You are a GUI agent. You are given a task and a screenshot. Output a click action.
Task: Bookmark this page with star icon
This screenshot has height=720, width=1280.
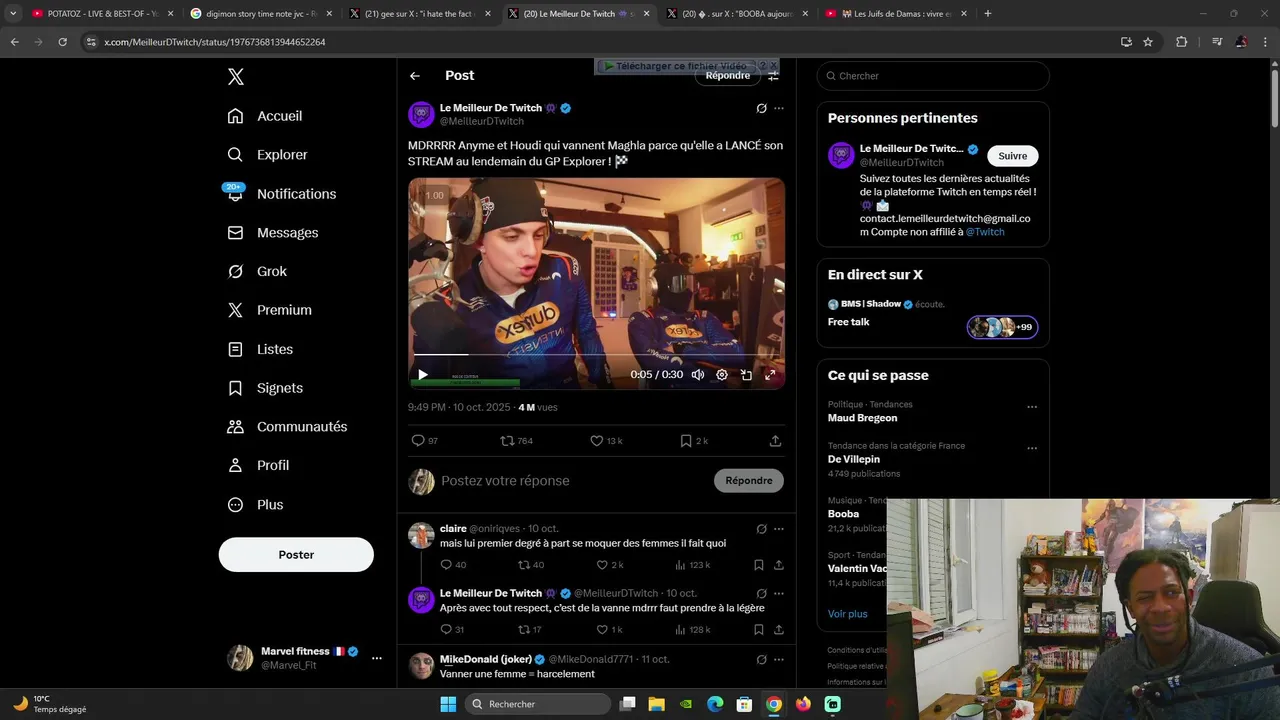tap(1148, 42)
